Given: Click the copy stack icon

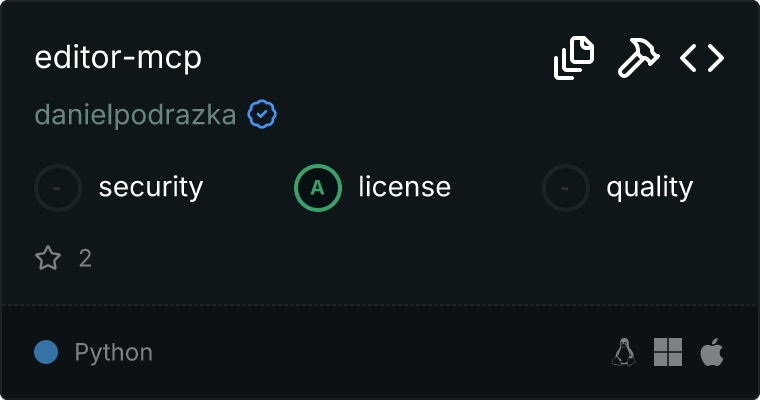Looking at the screenshot, I should [x=574, y=58].
